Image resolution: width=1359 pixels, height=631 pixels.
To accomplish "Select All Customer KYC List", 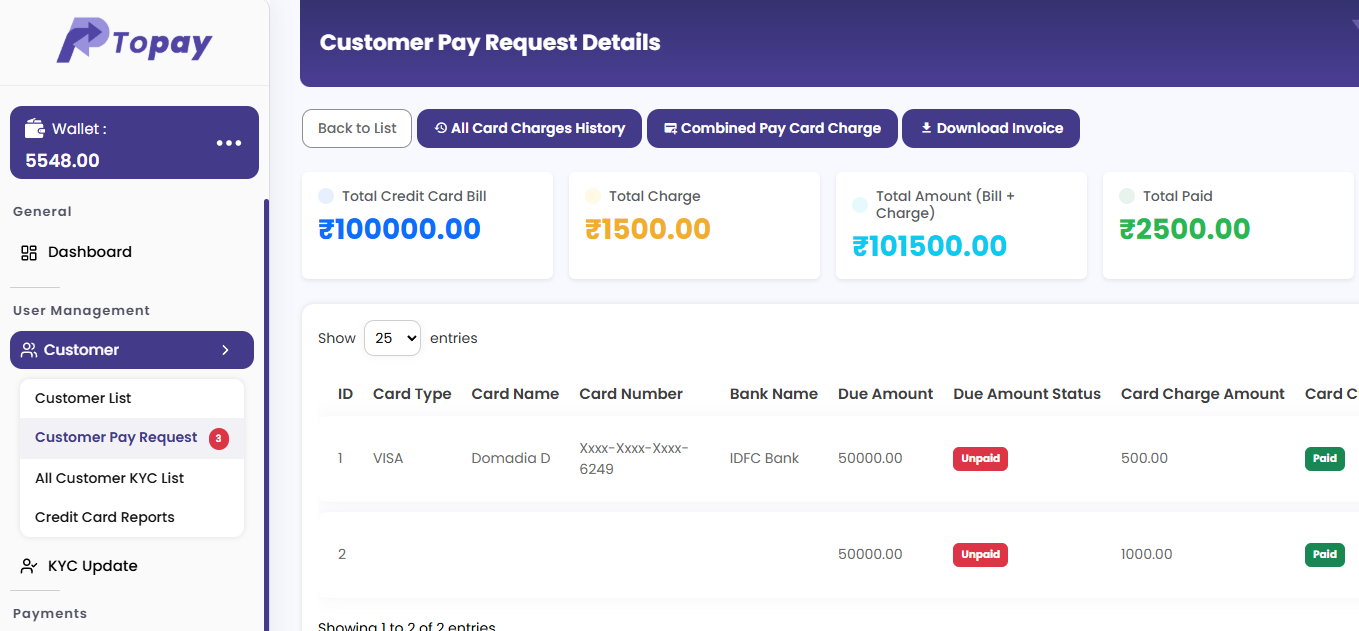I will click(109, 478).
